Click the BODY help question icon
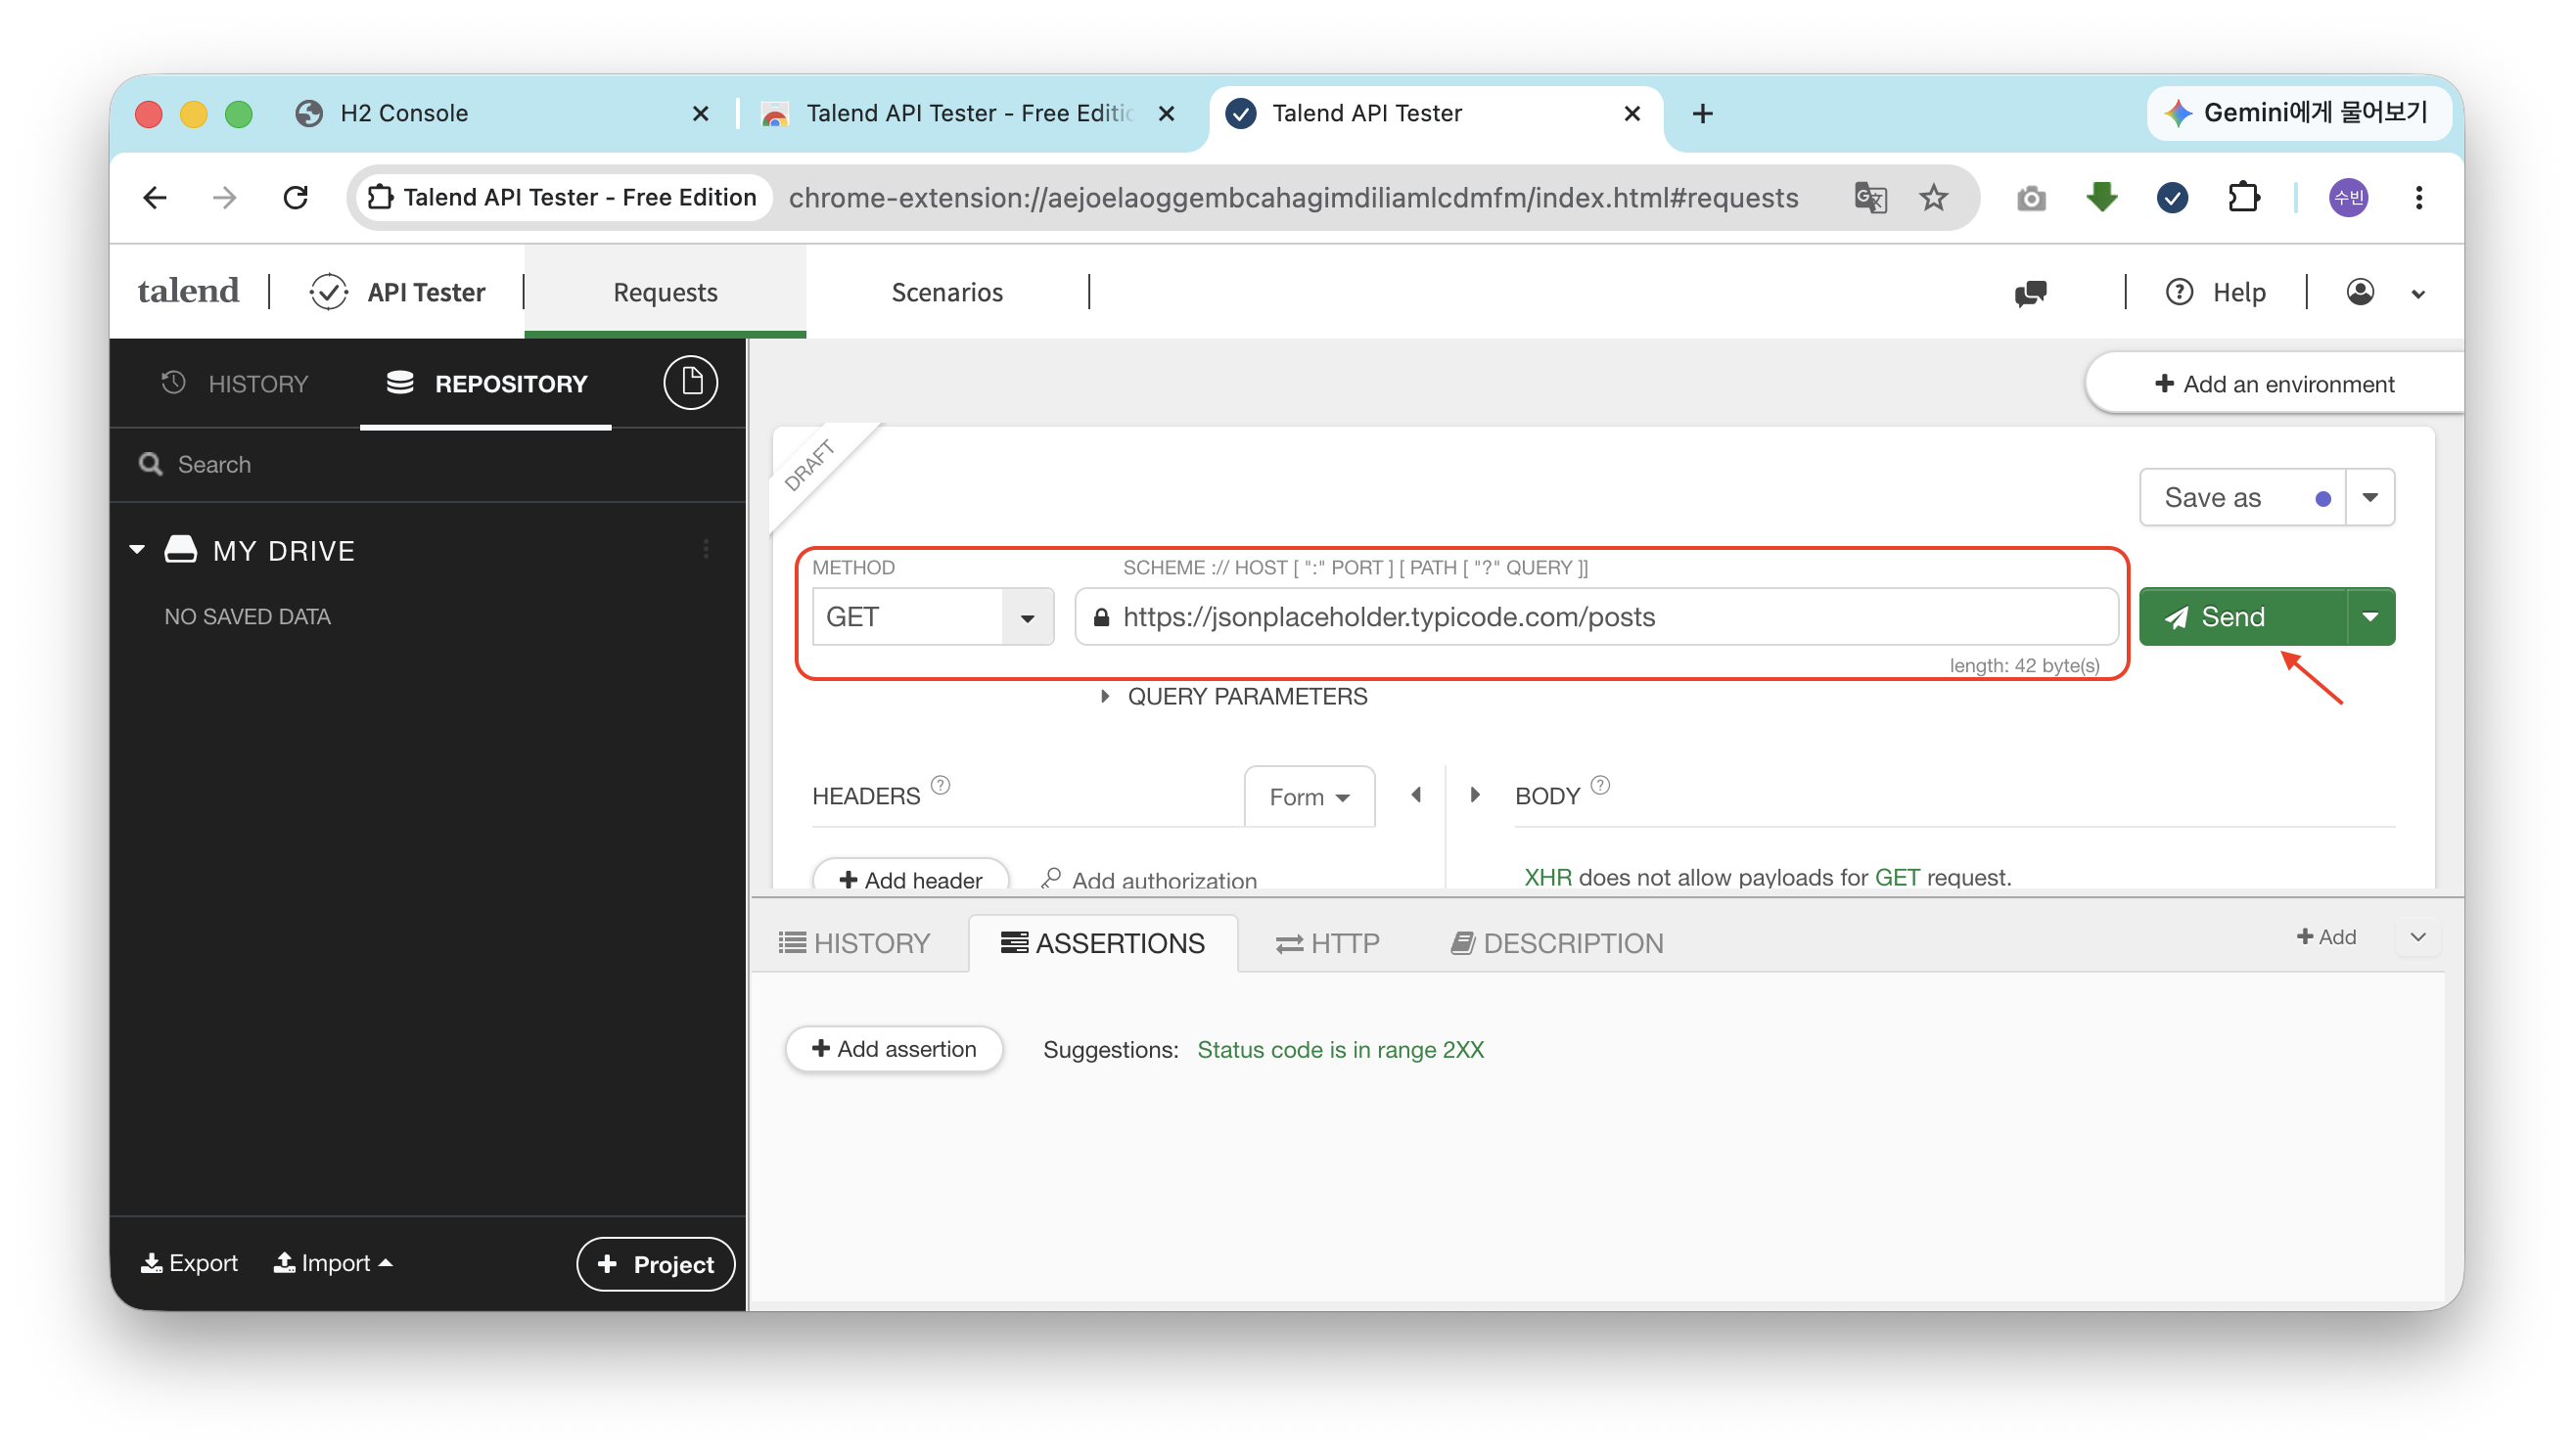 (x=1600, y=785)
